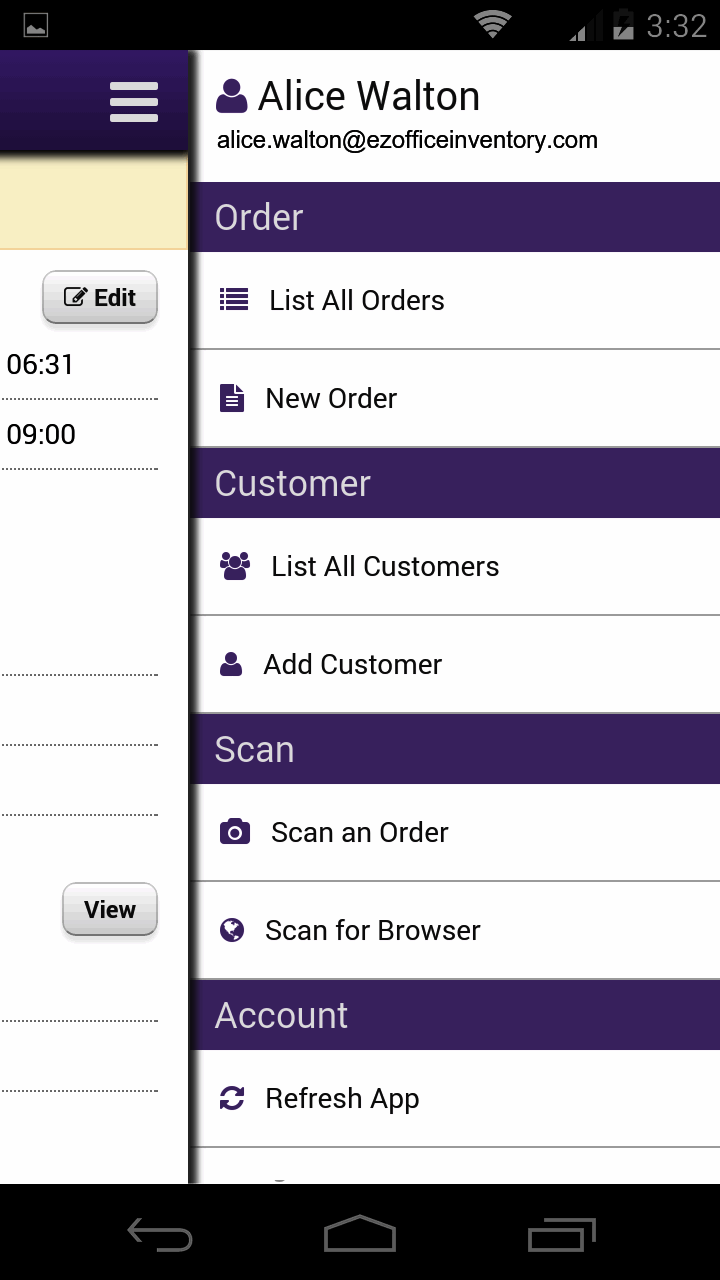This screenshot has height=1280, width=720.
Task: Tap the hamburger menu icon
Action: pyautogui.click(x=134, y=102)
